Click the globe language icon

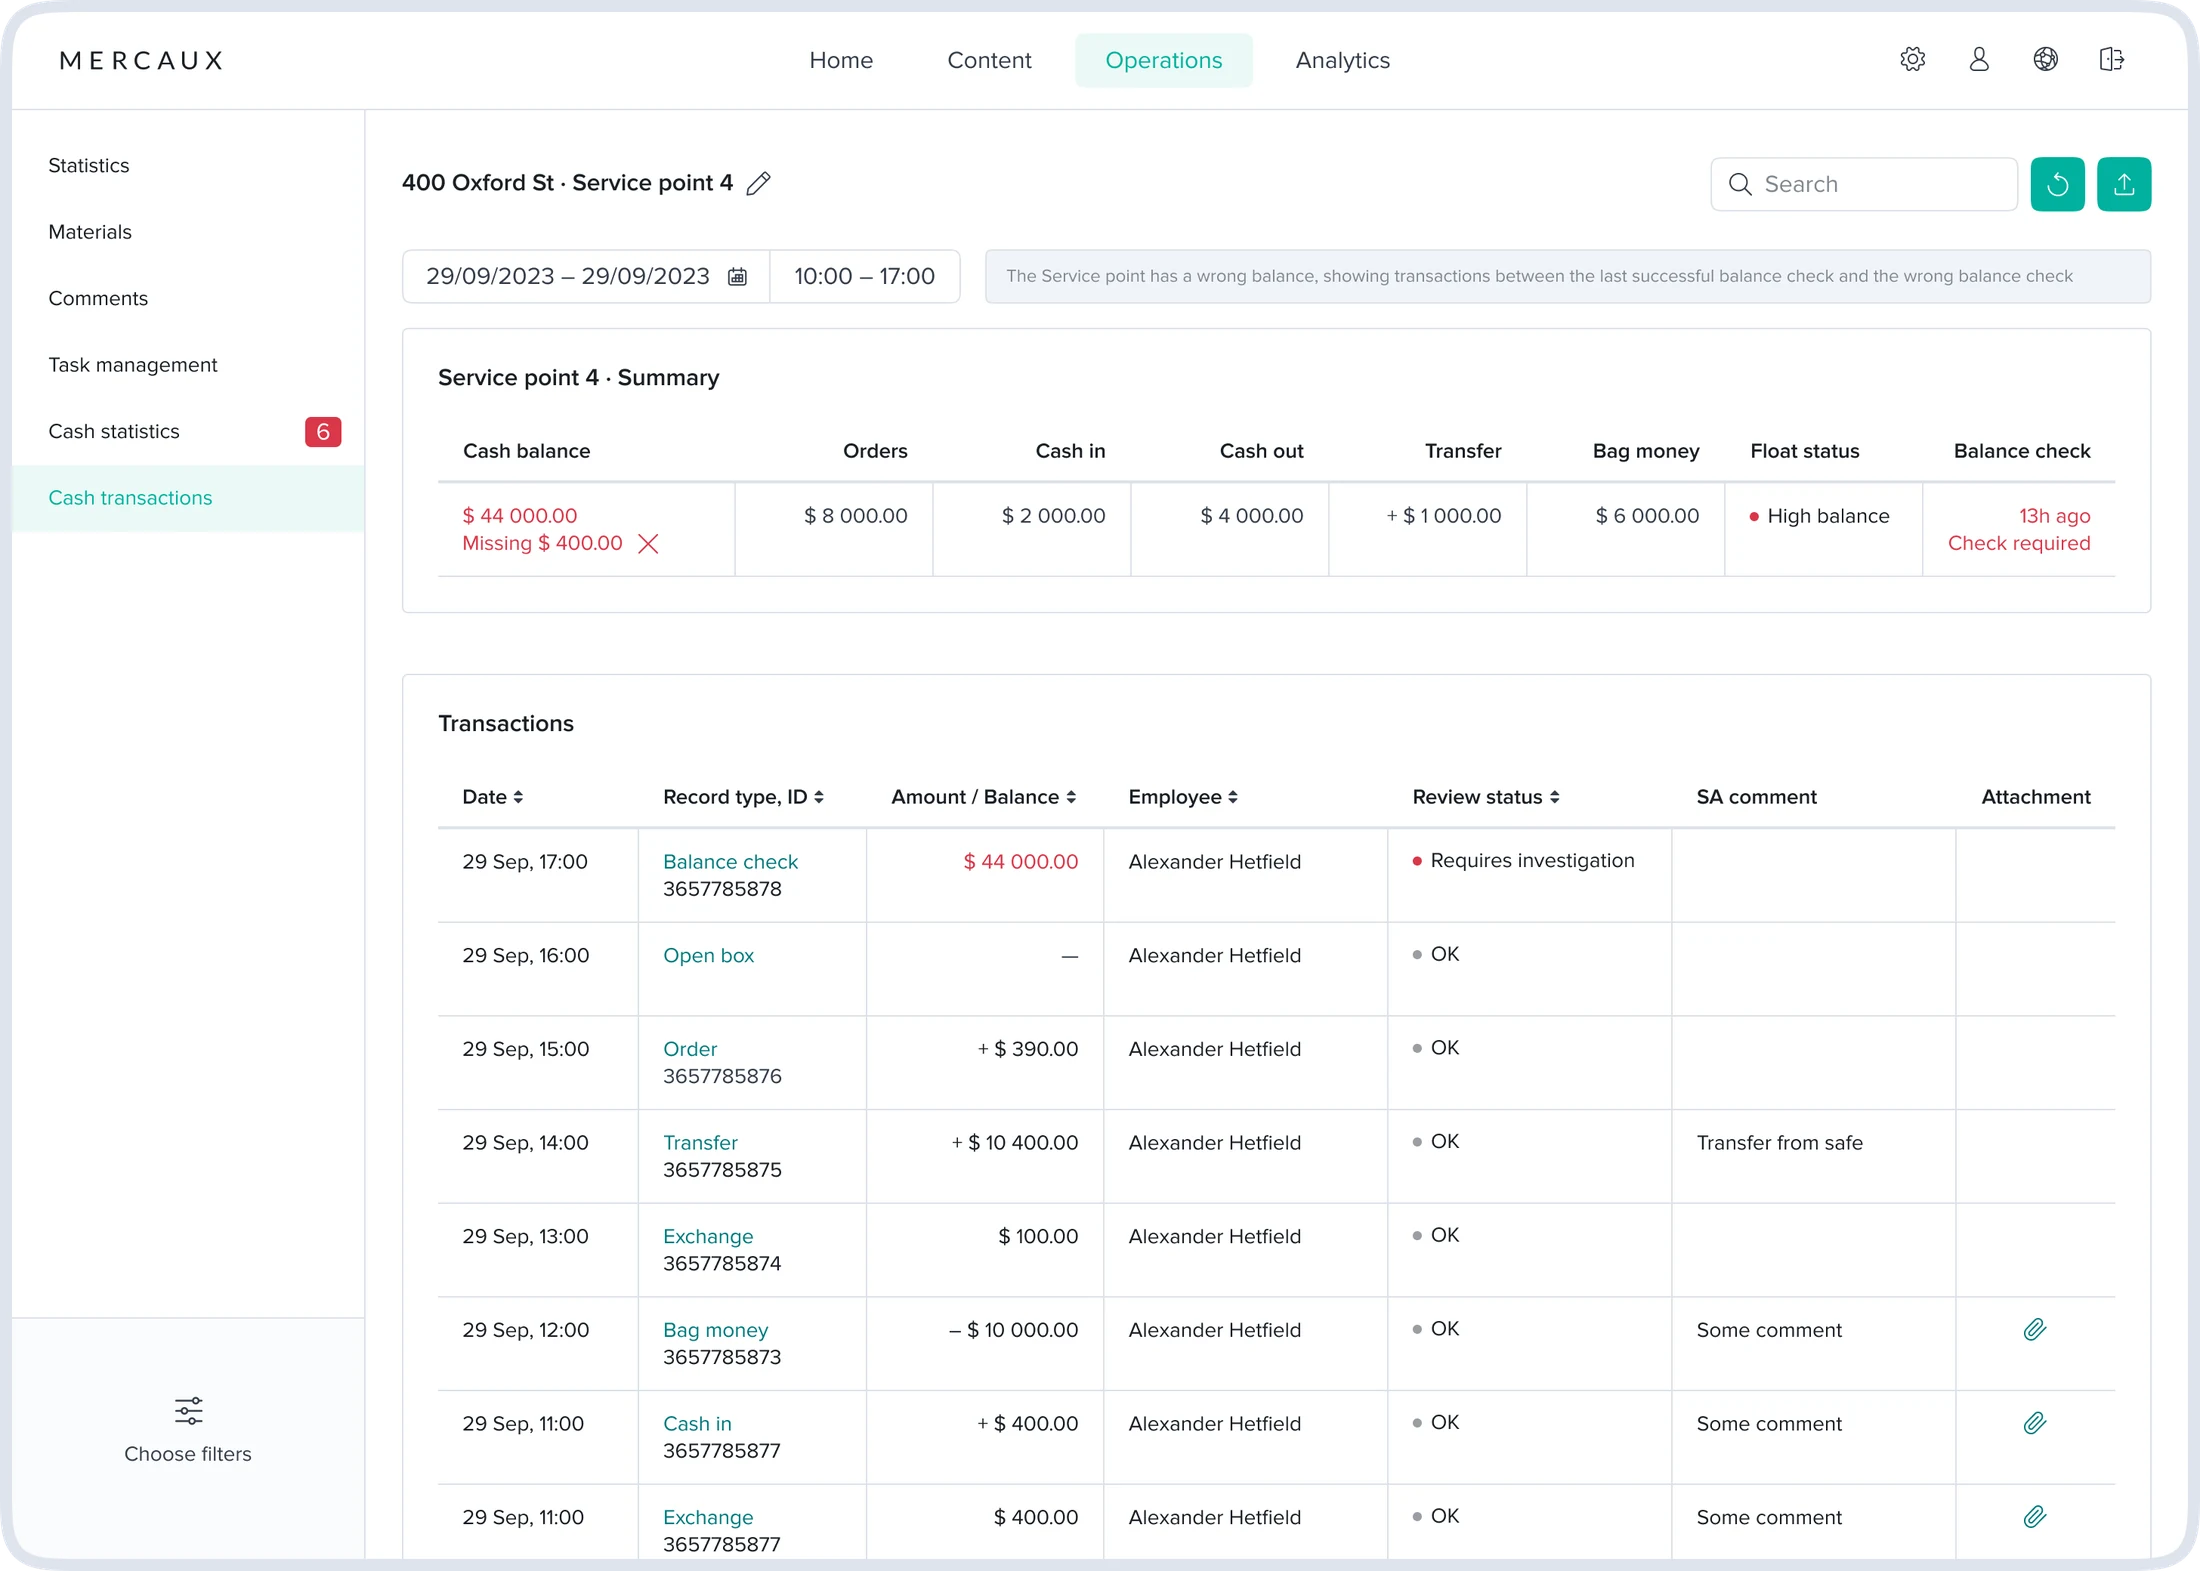[x=2045, y=59]
